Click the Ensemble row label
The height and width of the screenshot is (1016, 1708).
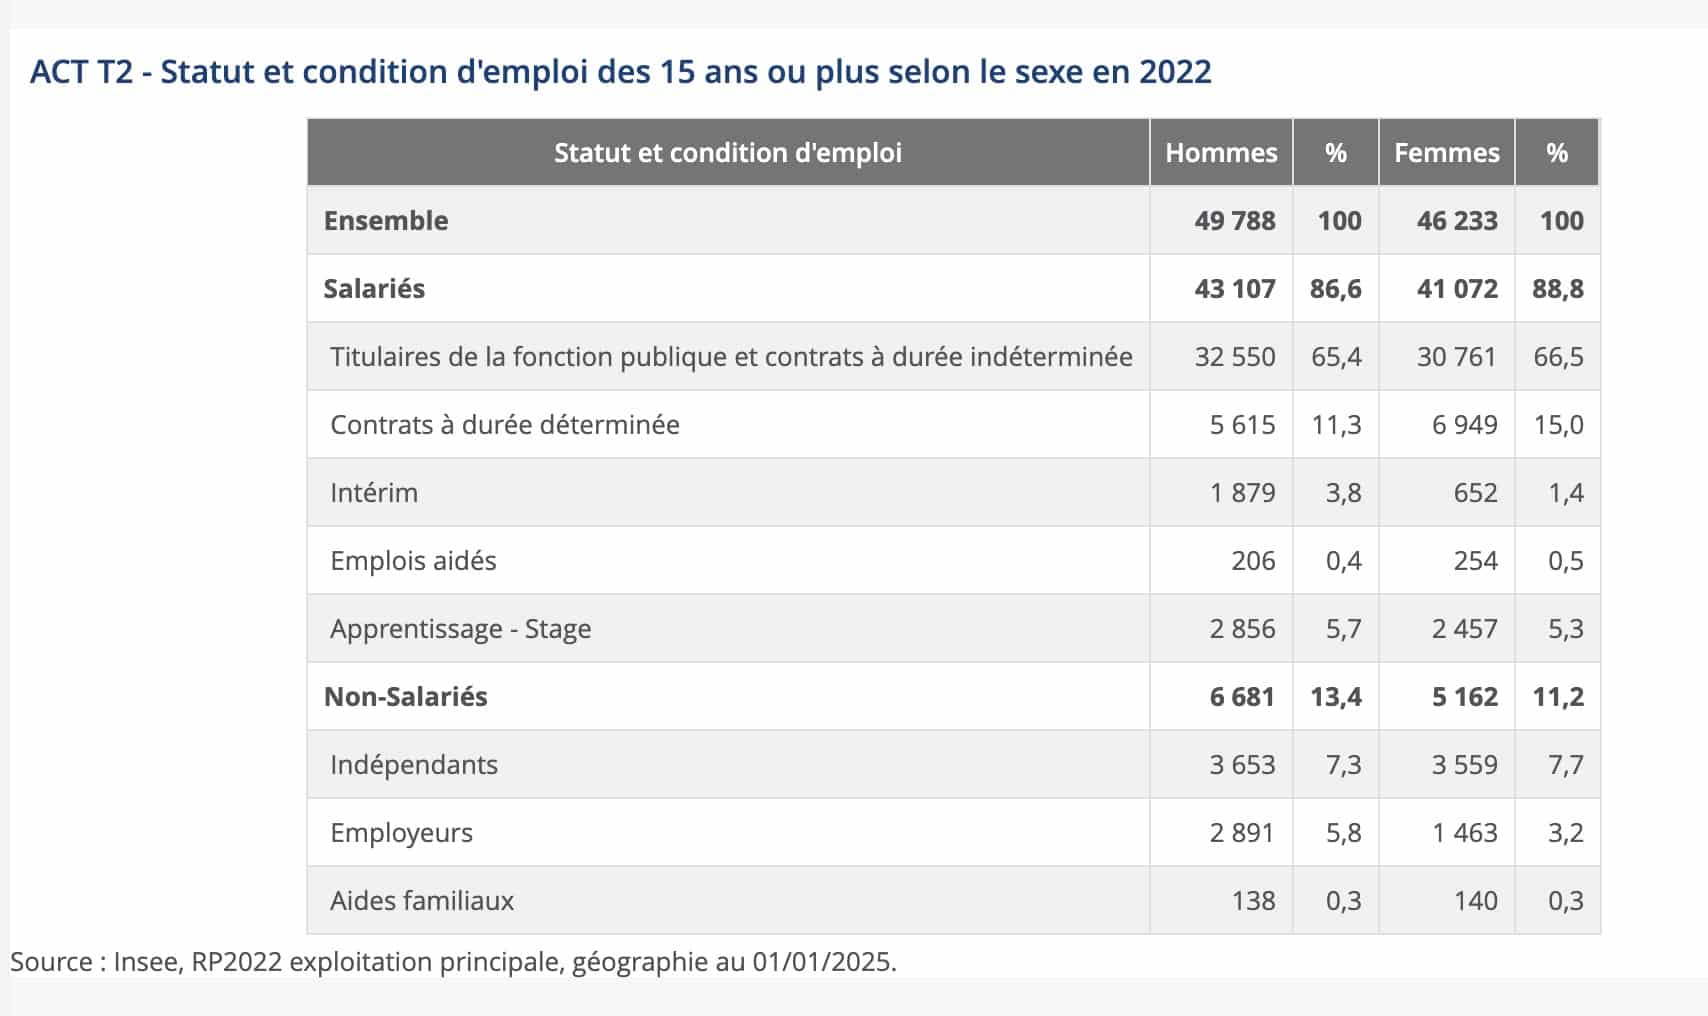coord(386,221)
